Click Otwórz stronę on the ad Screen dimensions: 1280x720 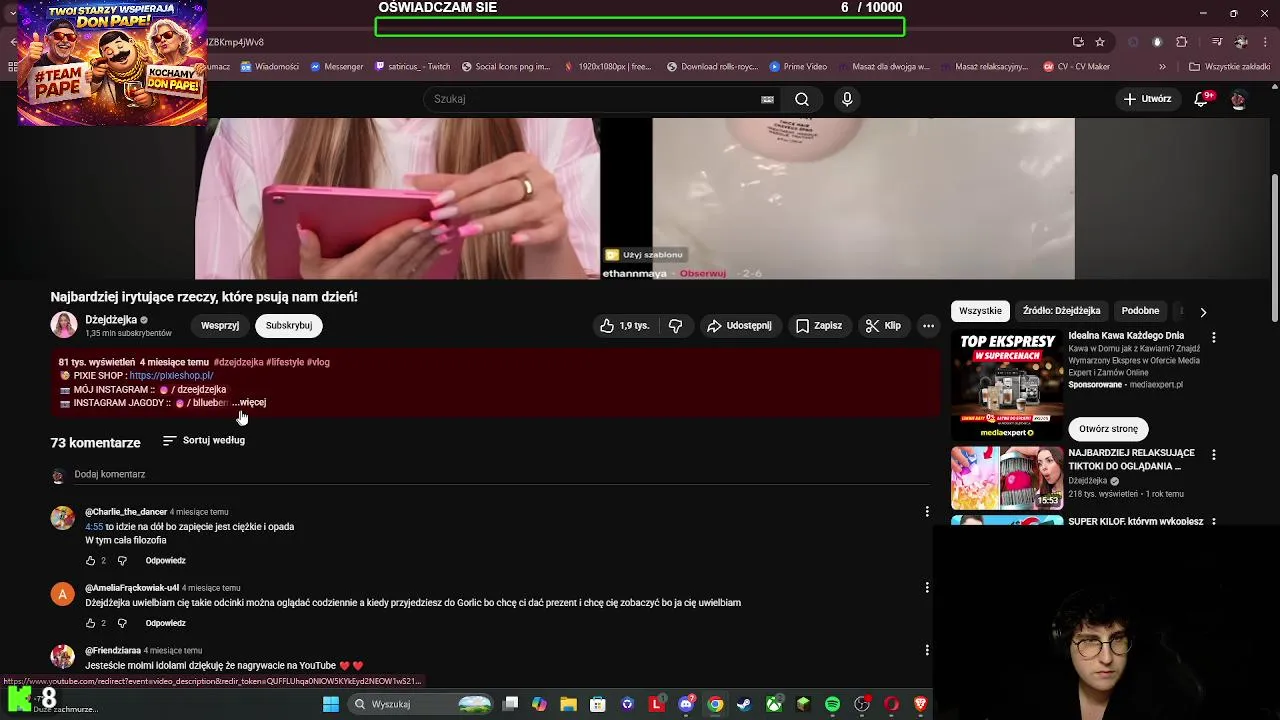[x=1108, y=429]
